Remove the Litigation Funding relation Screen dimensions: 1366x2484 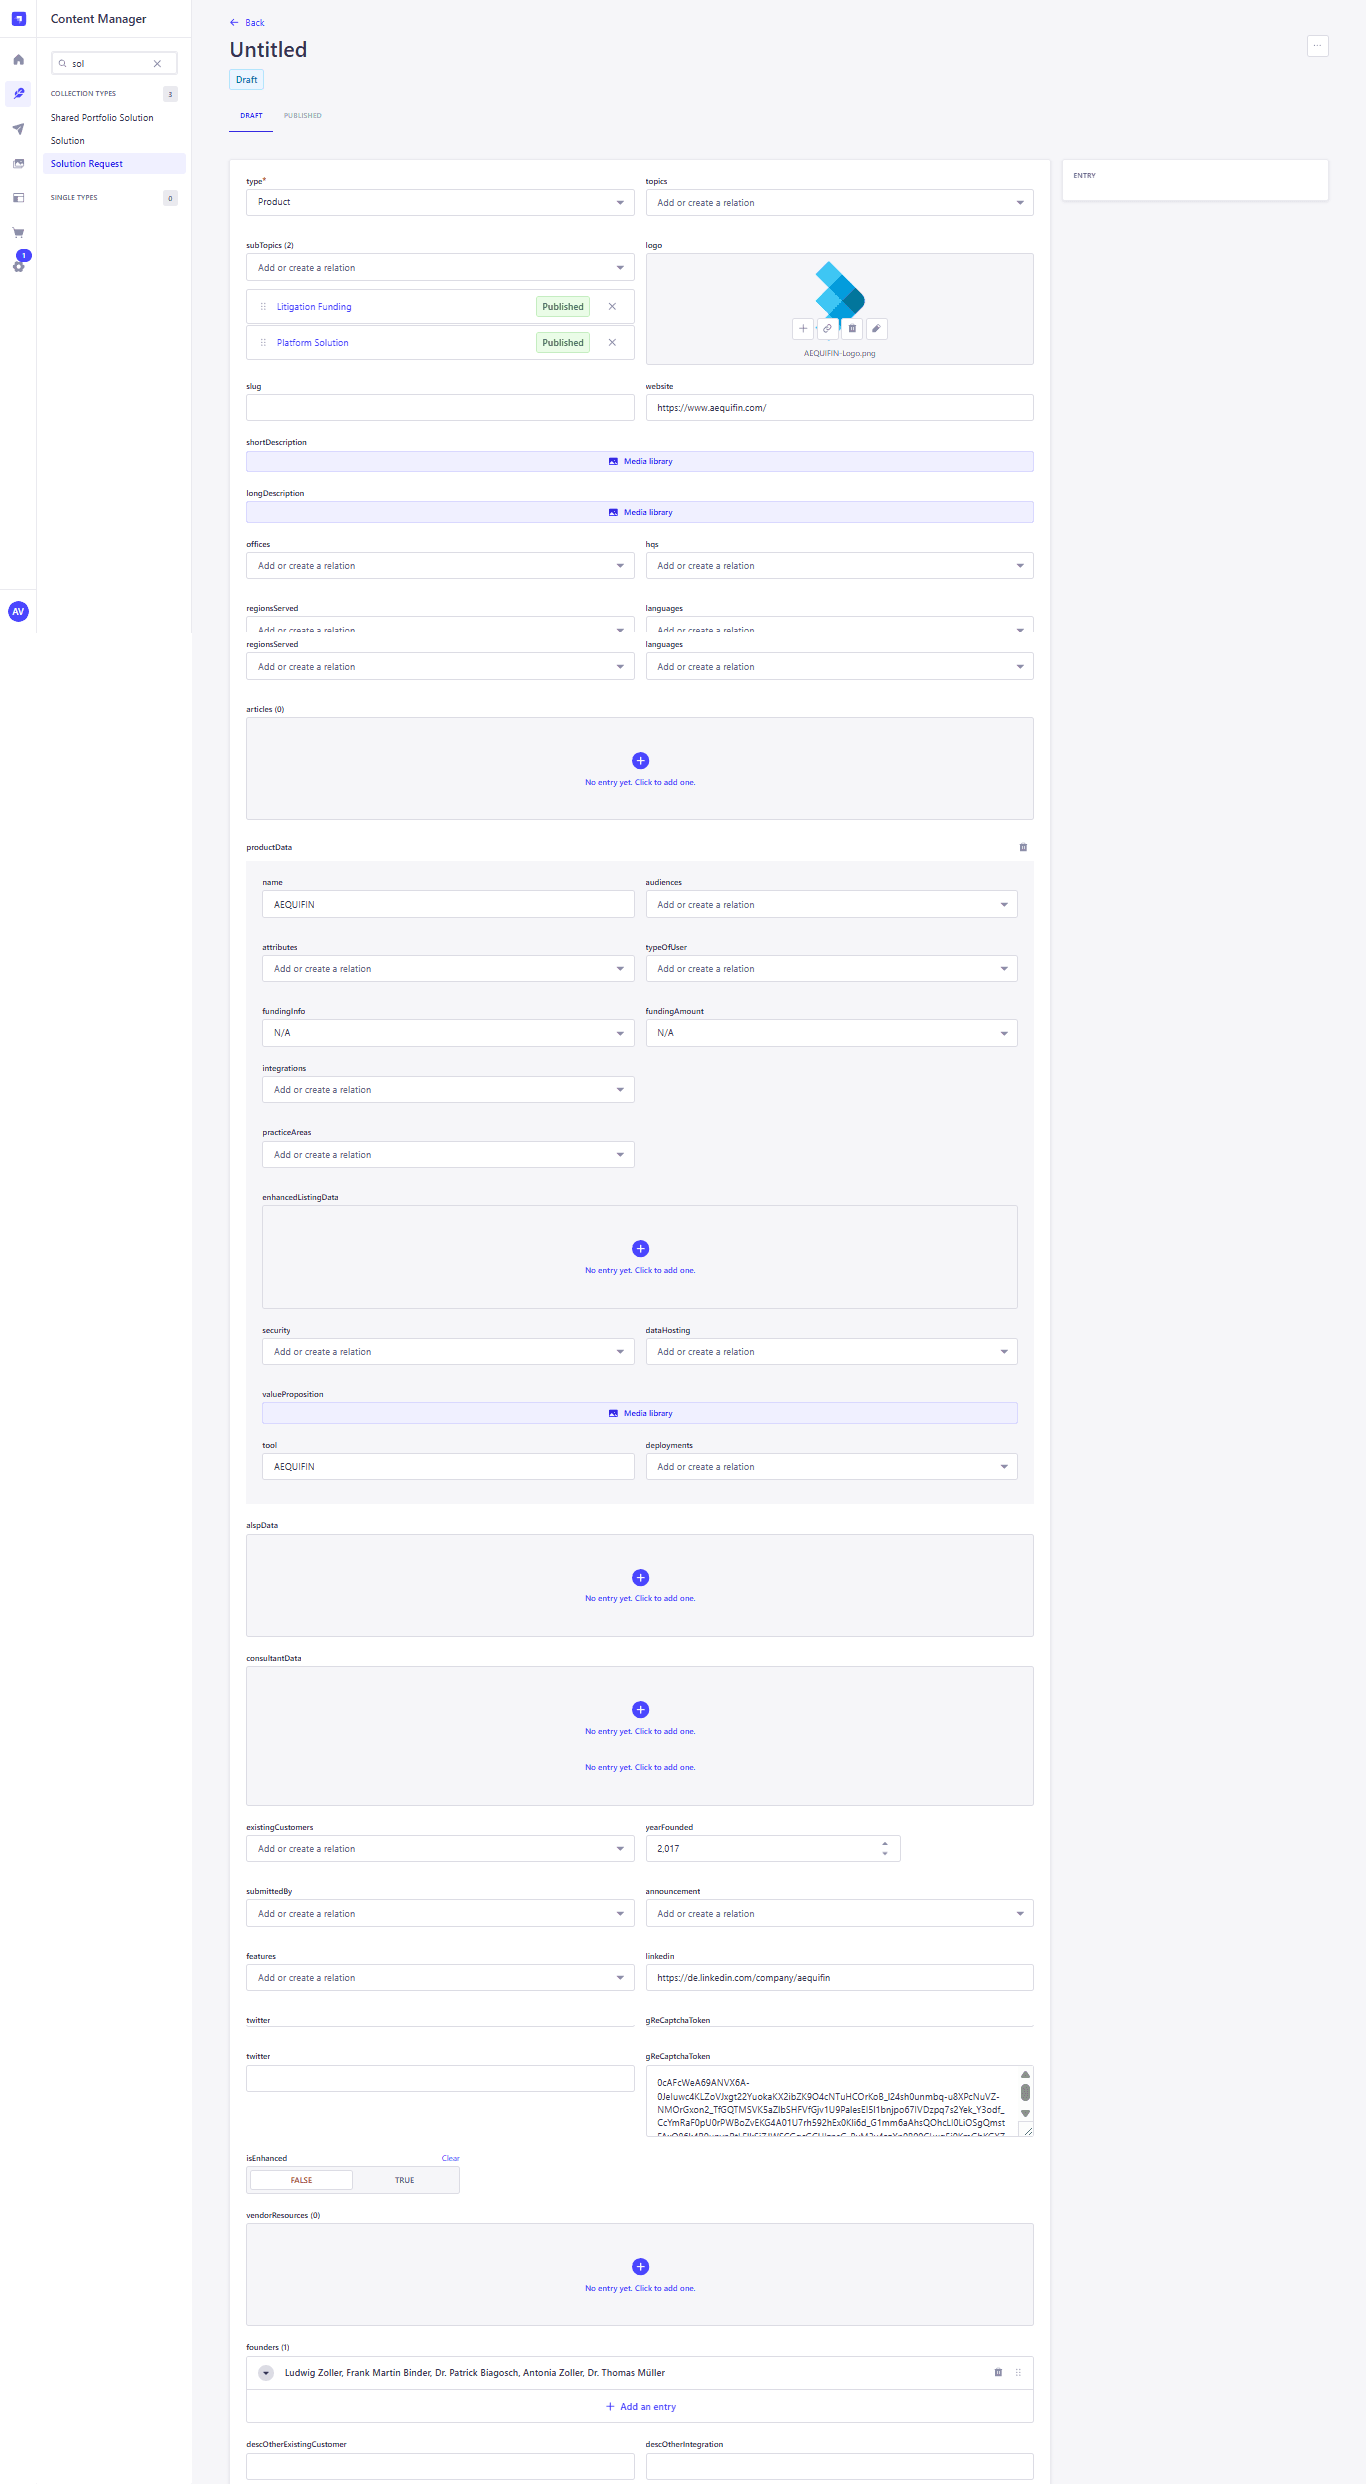[x=612, y=307]
